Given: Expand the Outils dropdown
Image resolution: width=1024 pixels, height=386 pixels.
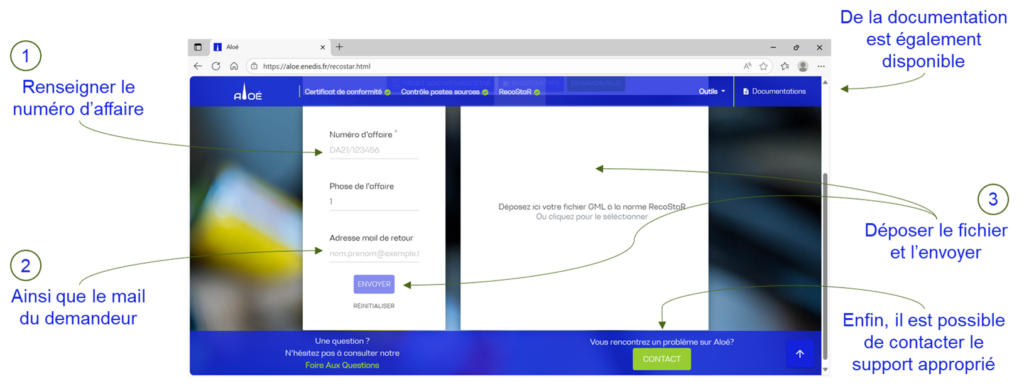Looking at the screenshot, I should tap(711, 91).
